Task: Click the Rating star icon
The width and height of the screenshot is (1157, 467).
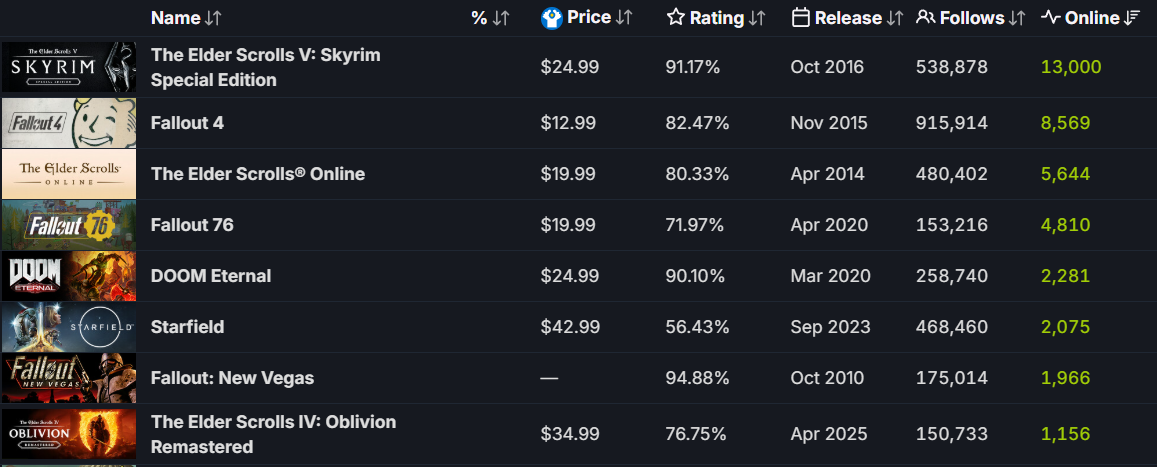Action: (x=676, y=18)
